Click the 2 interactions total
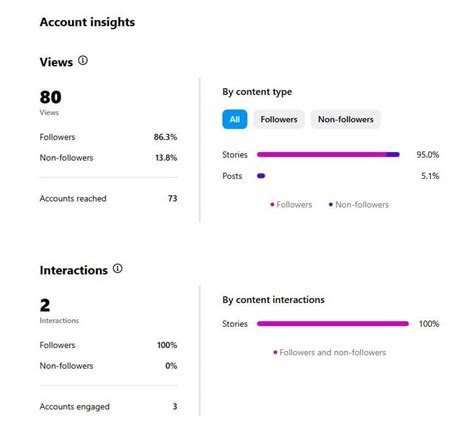The image size is (474, 435). [x=45, y=305]
